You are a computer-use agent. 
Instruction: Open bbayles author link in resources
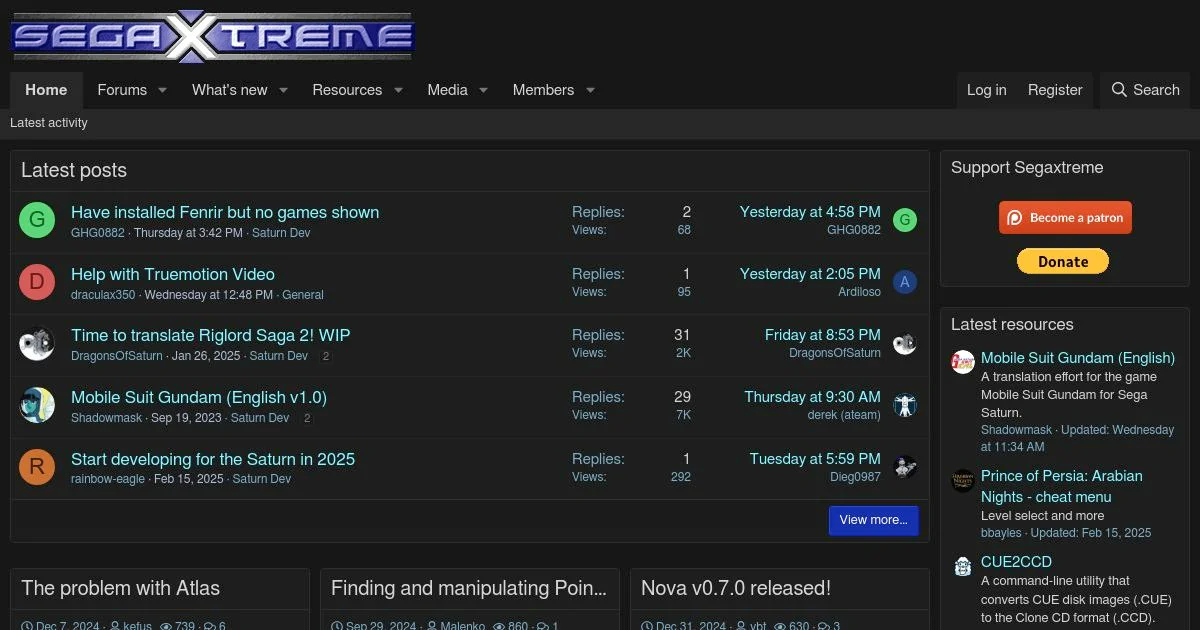(1001, 533)
